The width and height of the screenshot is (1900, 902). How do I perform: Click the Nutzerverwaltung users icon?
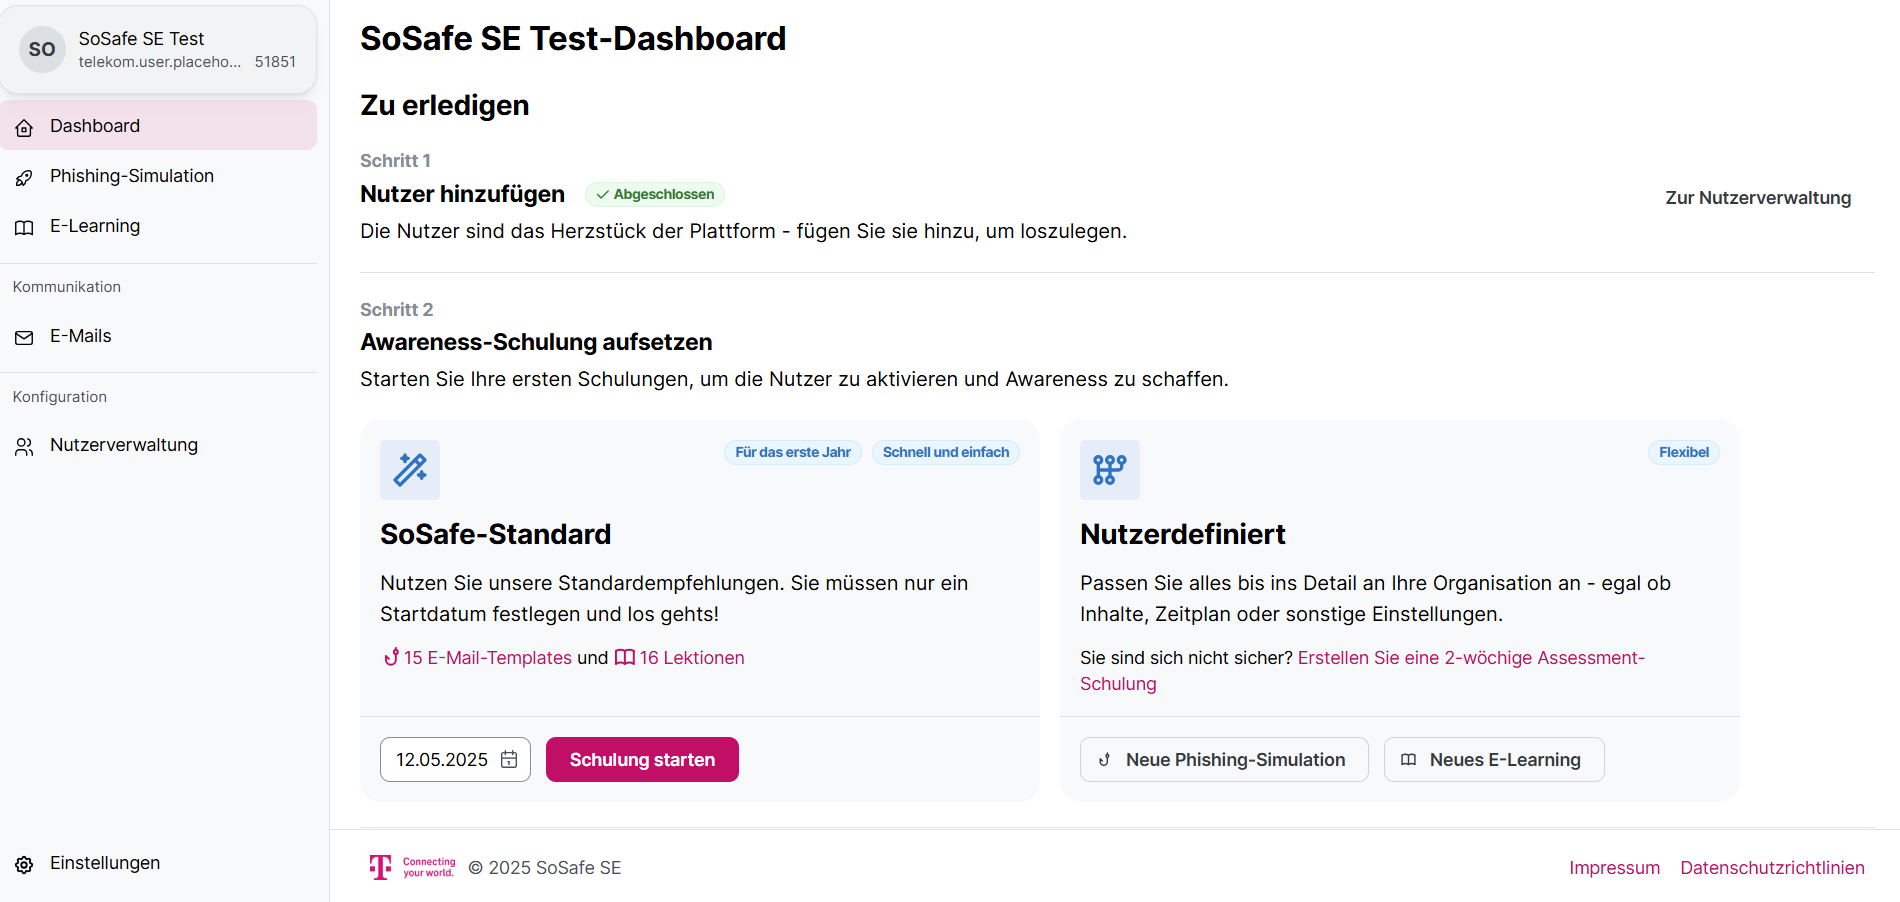[25, 446]
